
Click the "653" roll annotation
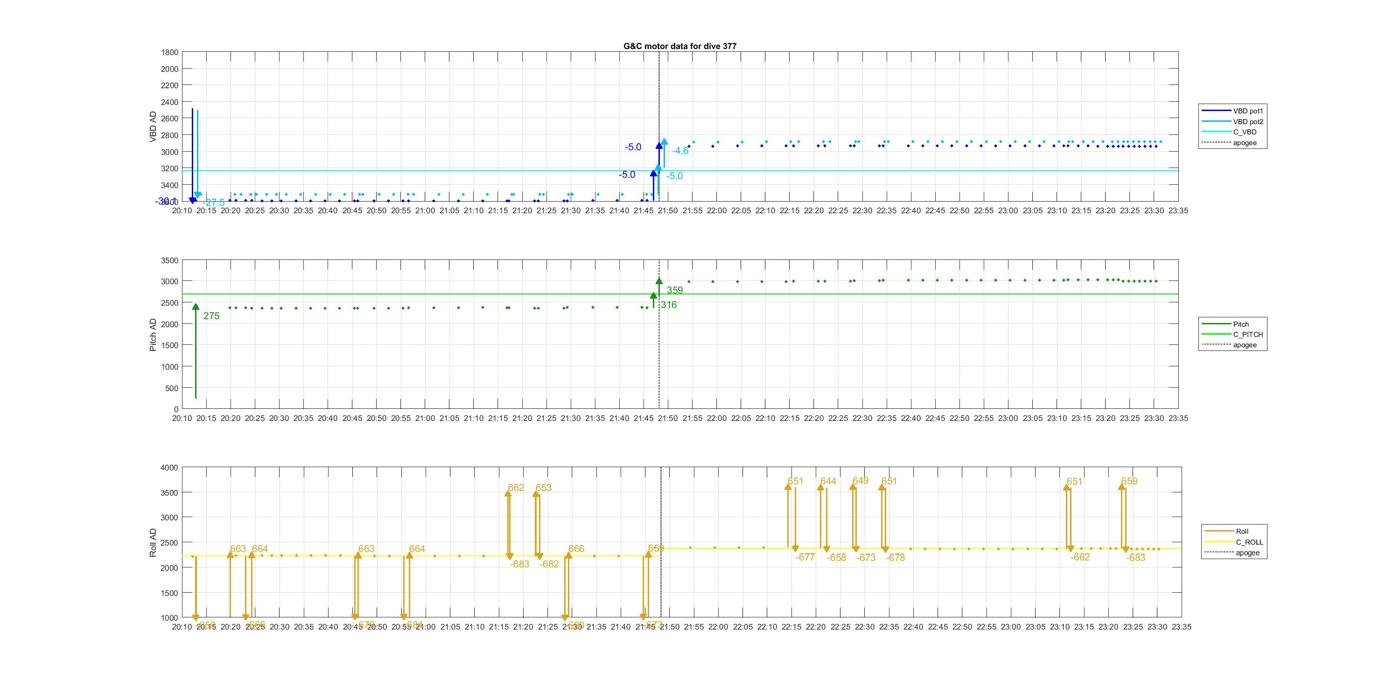tap(544, 488)
